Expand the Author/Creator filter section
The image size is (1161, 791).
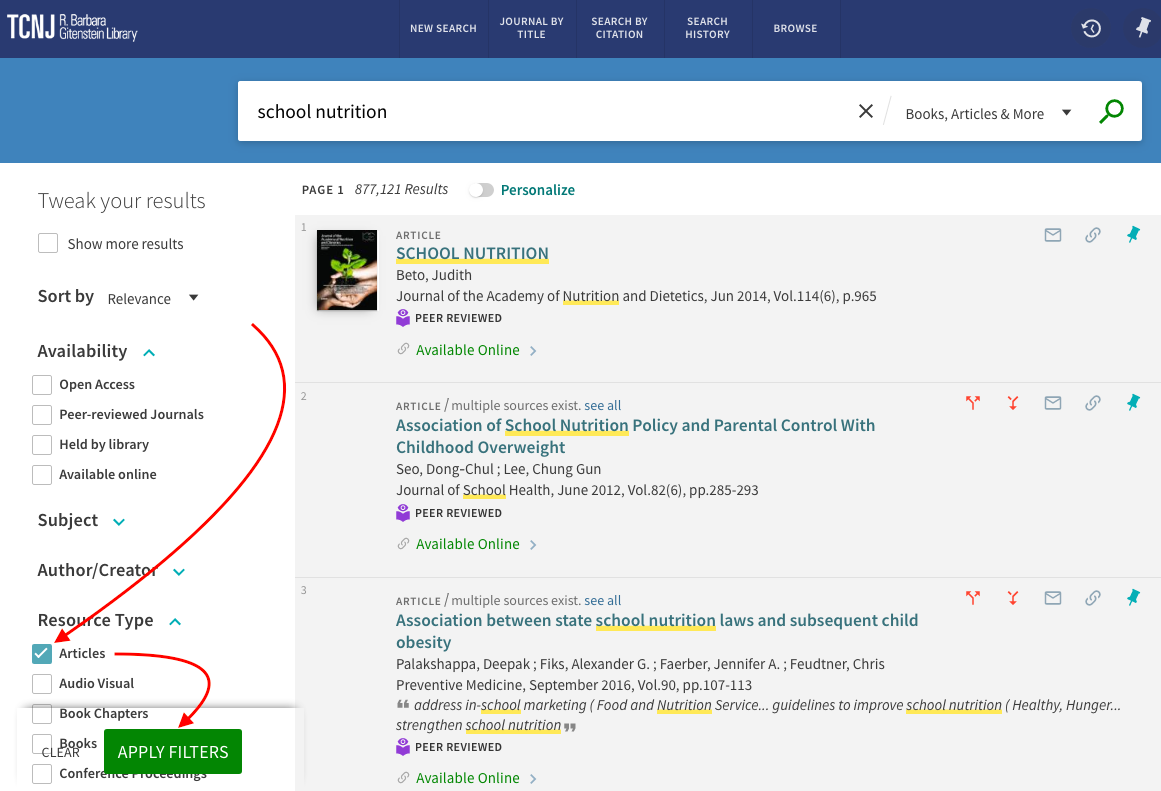(x=178, y=572)
